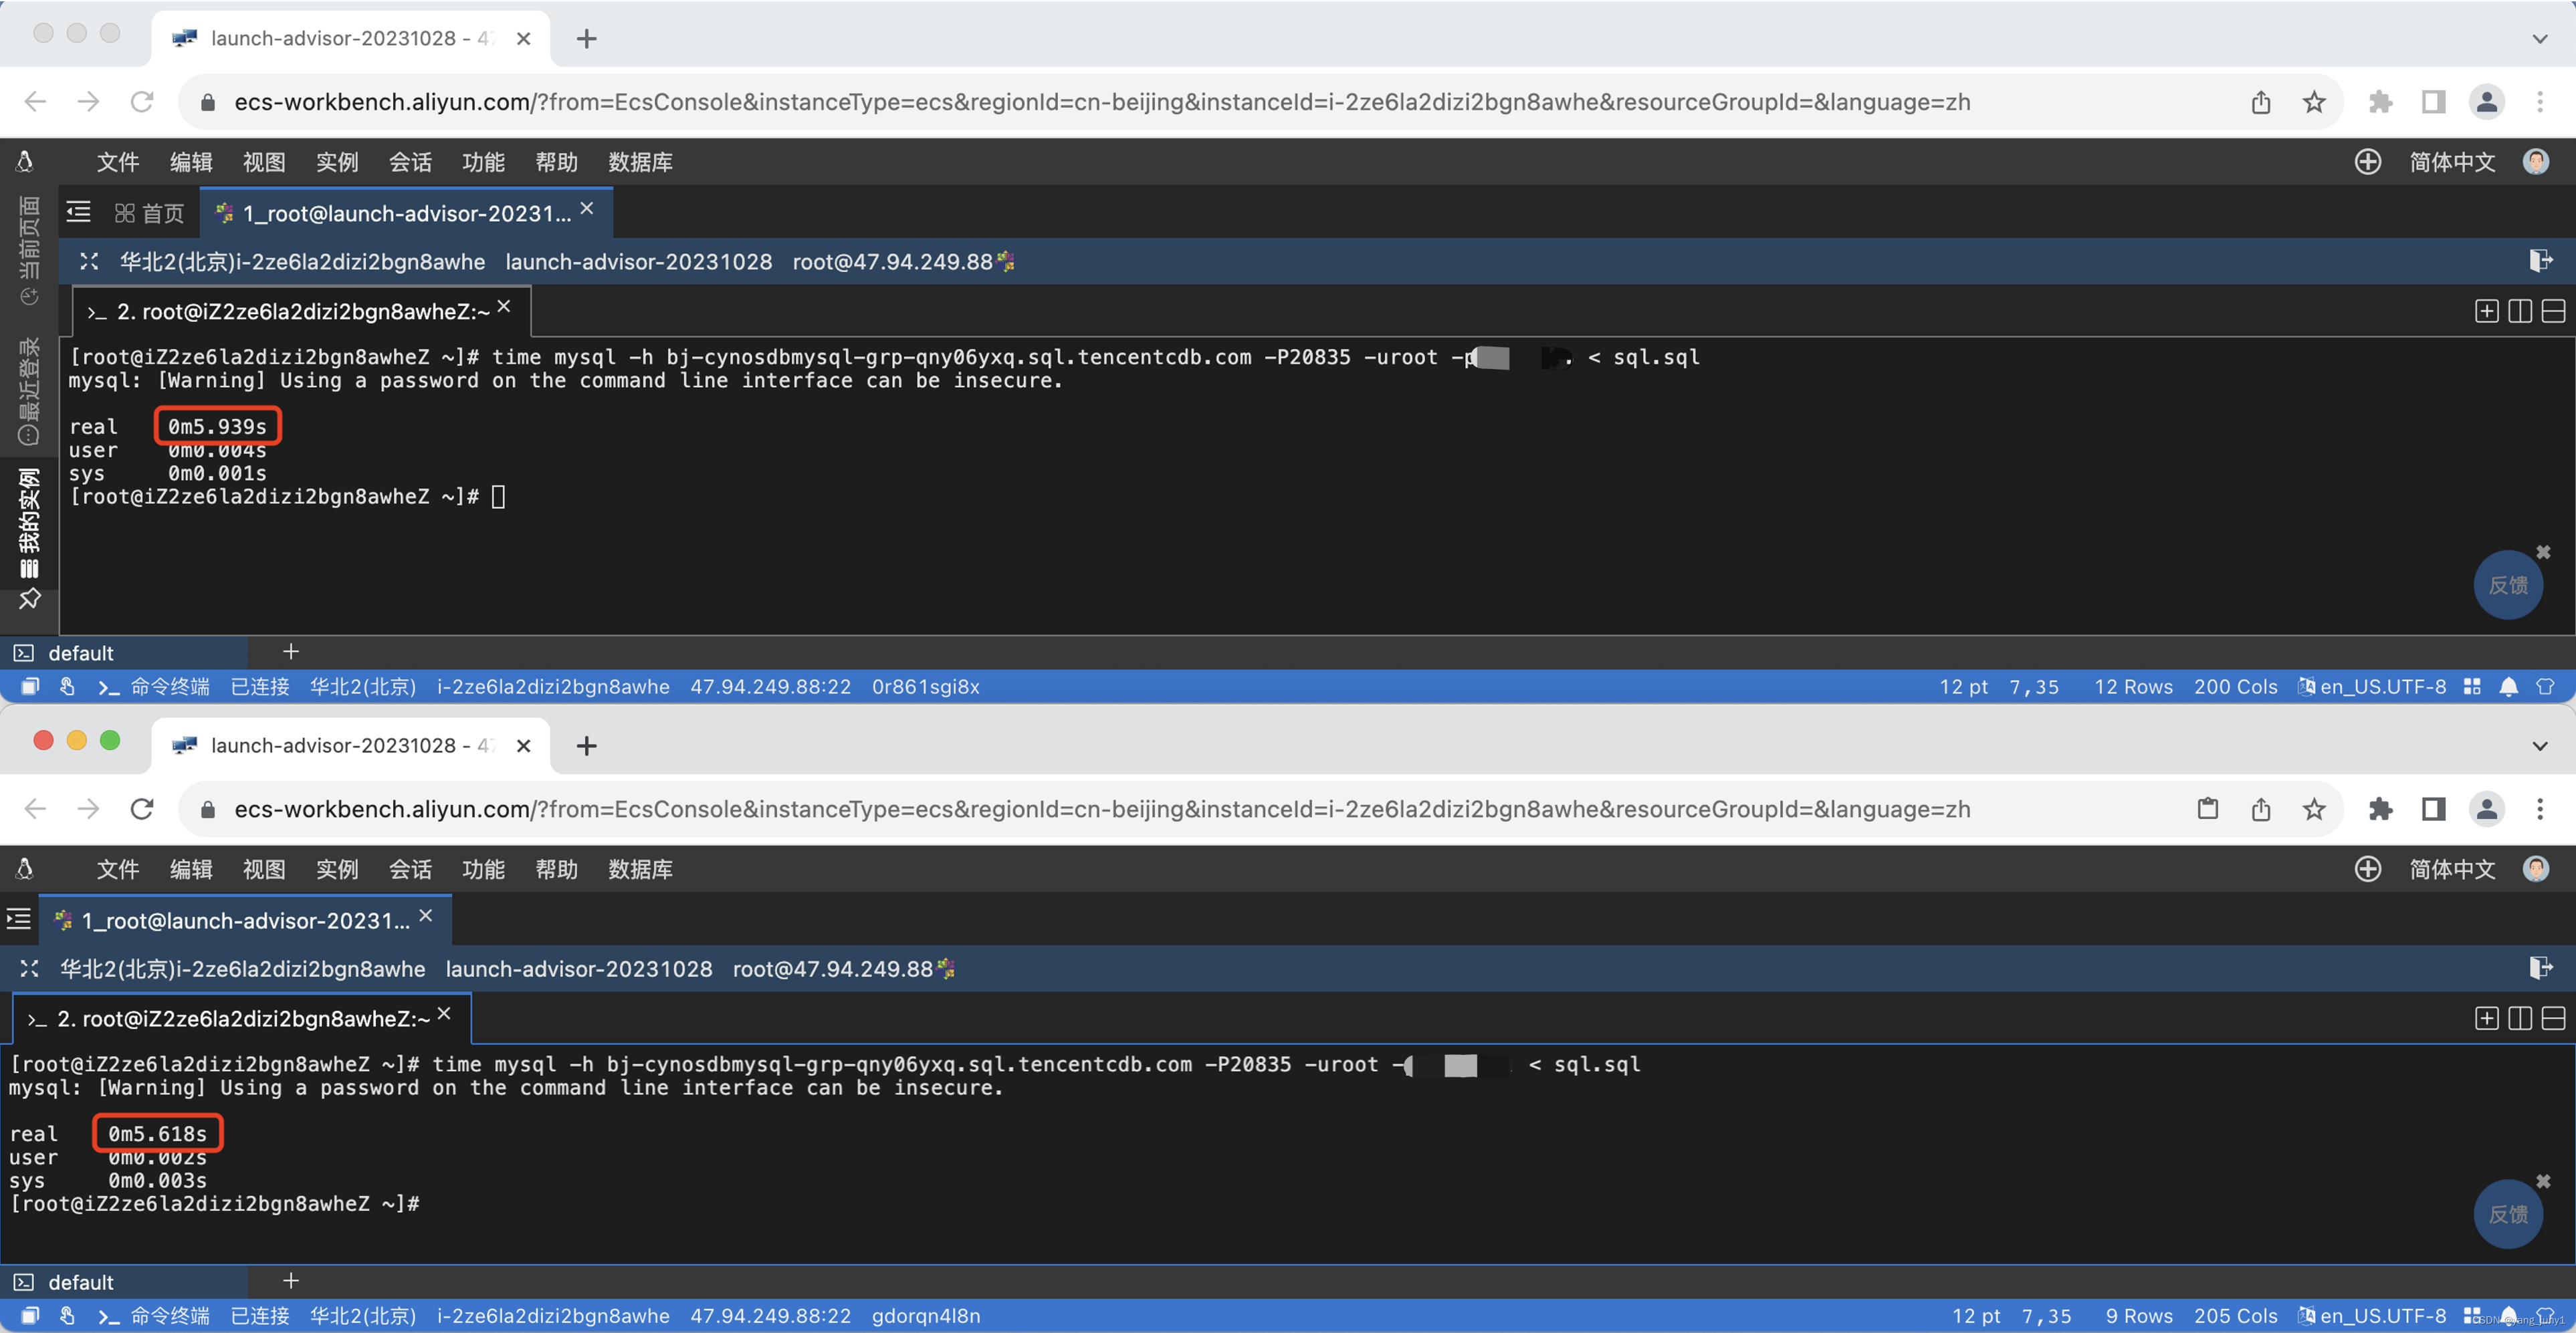The height and width of the screenshot is (1333, 2576).
Task: Notification bell in top workbench status bar
Action: tap(2509, 687)
